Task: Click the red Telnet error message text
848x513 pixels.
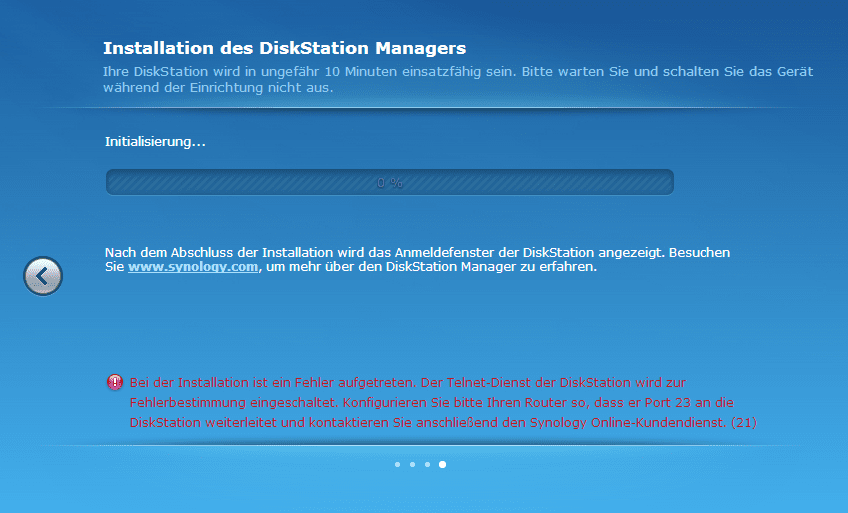Action: coord(443,403)
